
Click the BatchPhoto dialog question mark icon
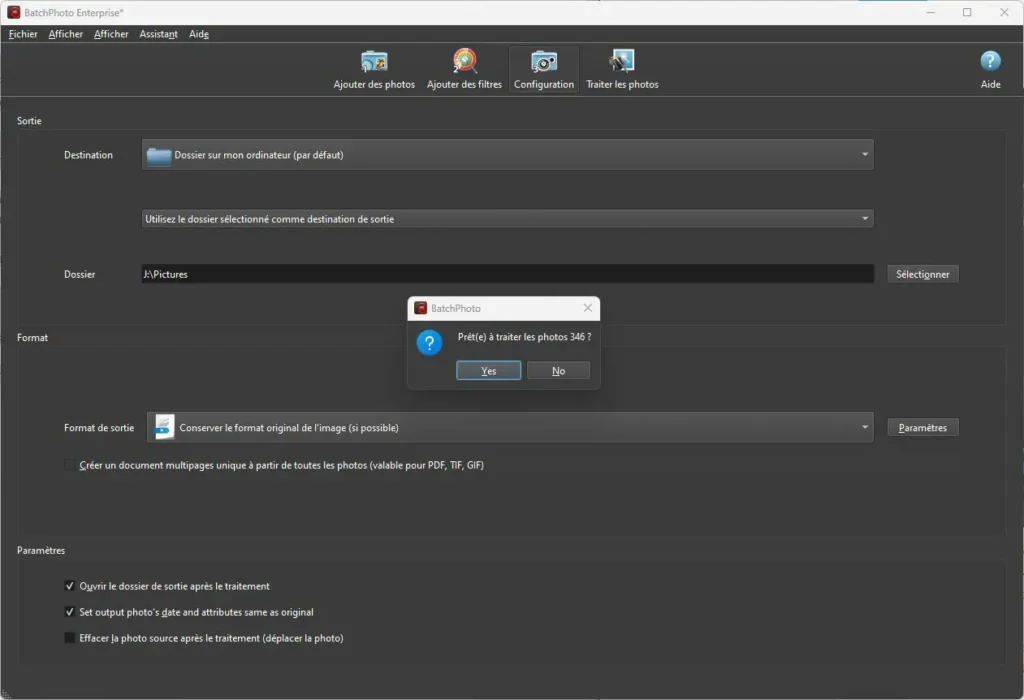pyautogui.click(x=429, y=343)
